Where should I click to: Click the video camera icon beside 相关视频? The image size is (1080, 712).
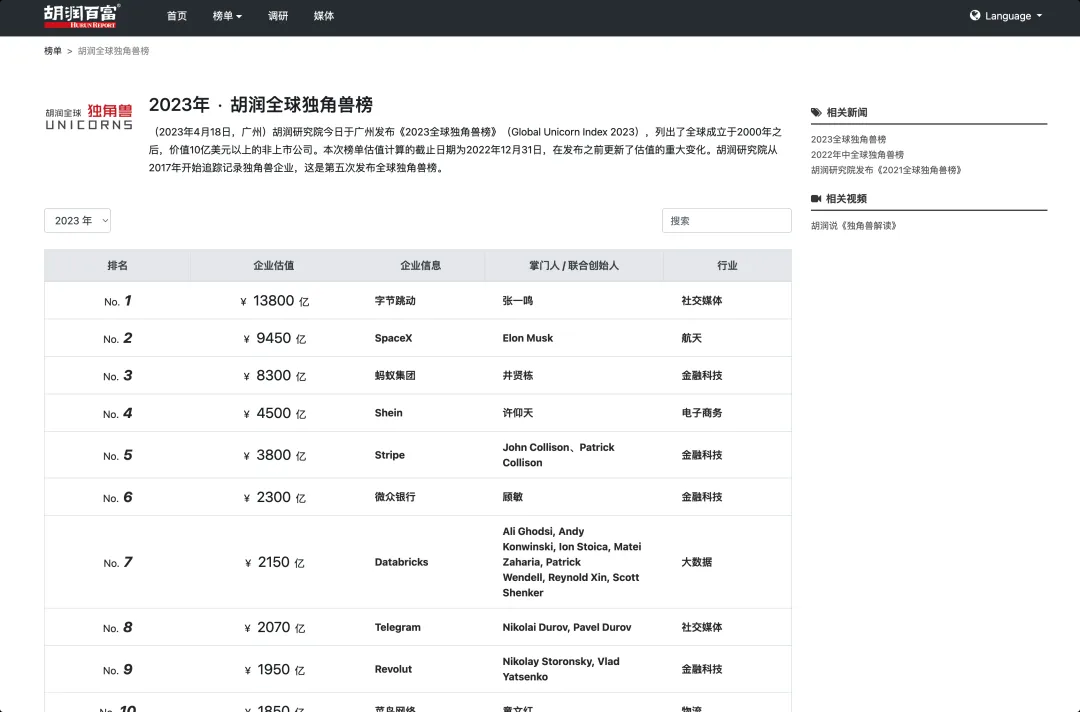816,198
